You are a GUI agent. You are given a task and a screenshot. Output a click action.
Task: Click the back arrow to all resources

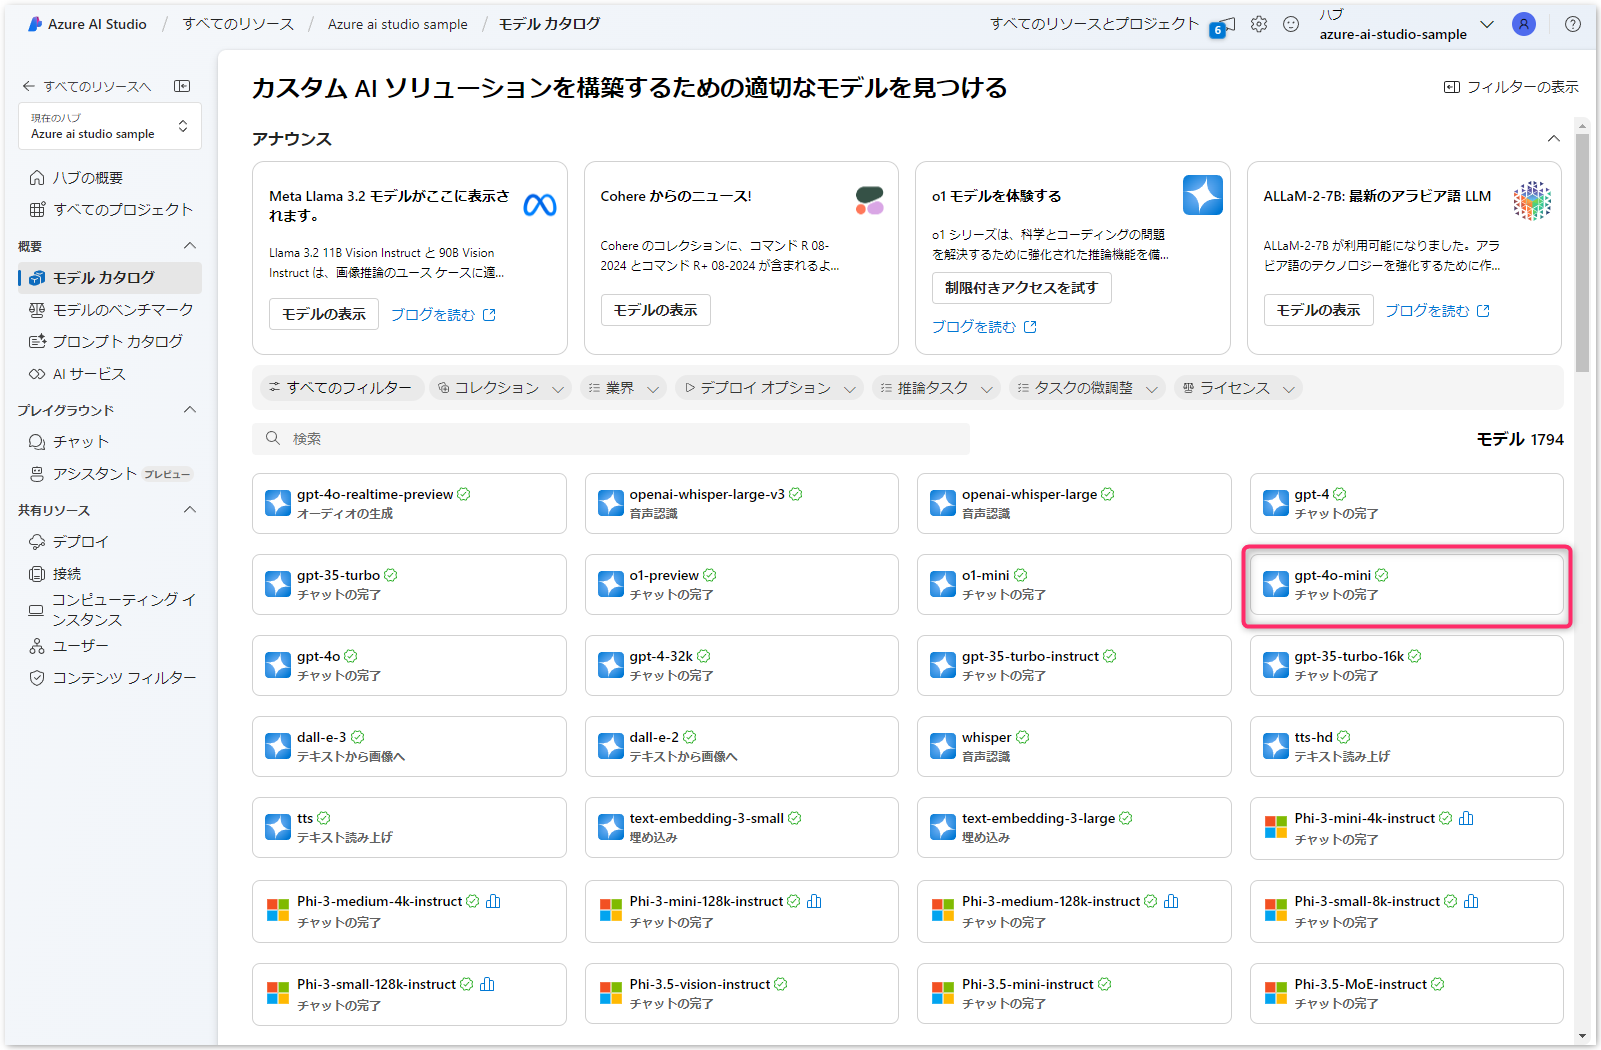pyautogui.click(x=29, y=86)
